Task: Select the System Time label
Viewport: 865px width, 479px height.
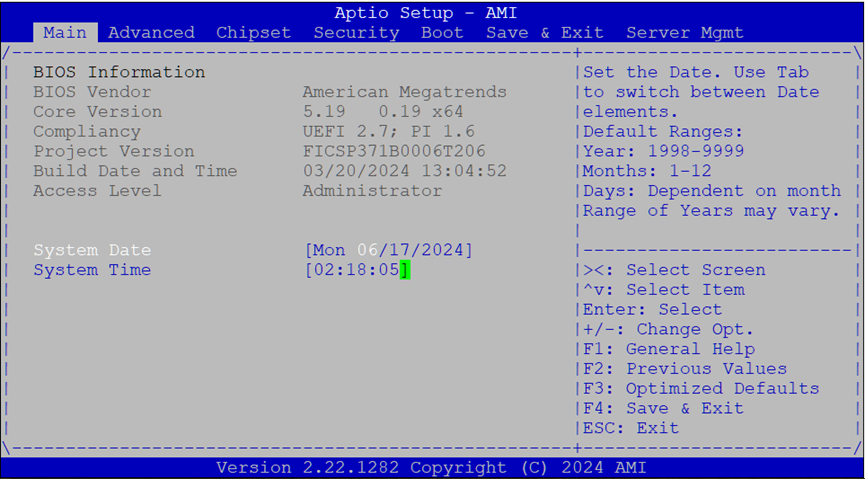Action: tap(92, 270)
